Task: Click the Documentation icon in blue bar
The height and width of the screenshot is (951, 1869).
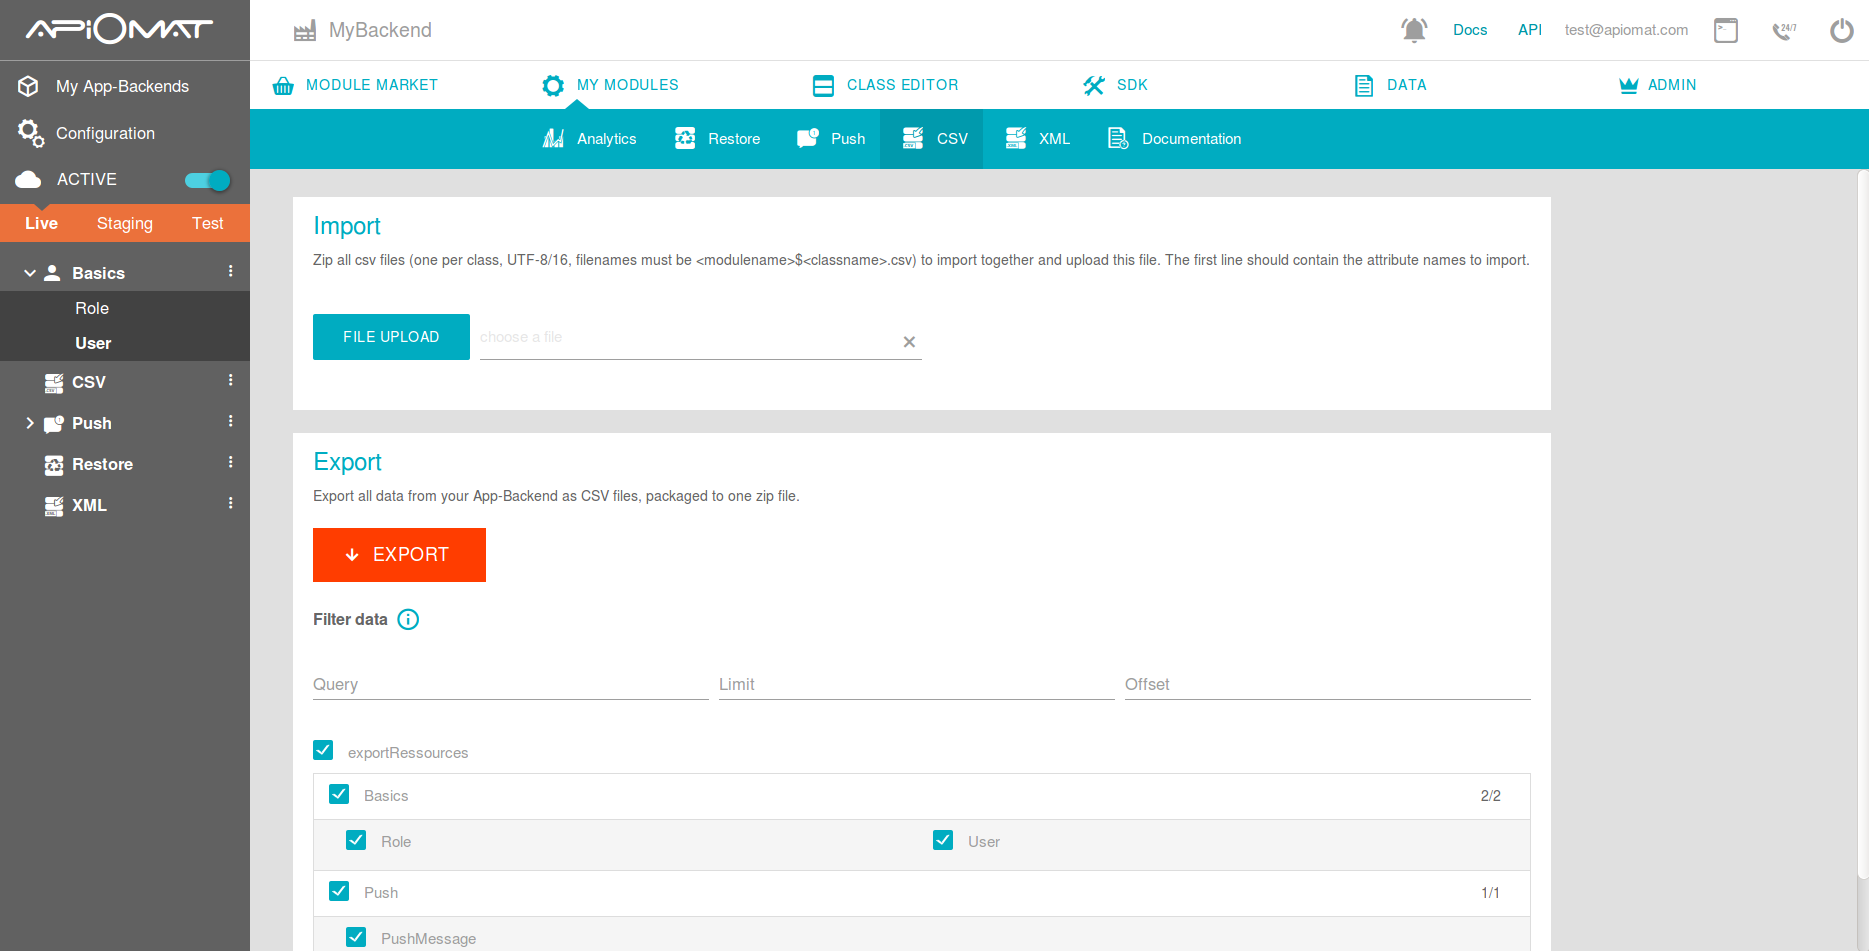Action: 1118,138
